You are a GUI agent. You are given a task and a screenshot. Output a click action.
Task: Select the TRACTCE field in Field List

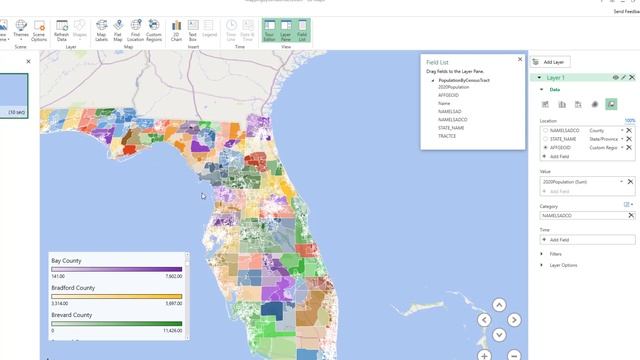coord(447,136)
